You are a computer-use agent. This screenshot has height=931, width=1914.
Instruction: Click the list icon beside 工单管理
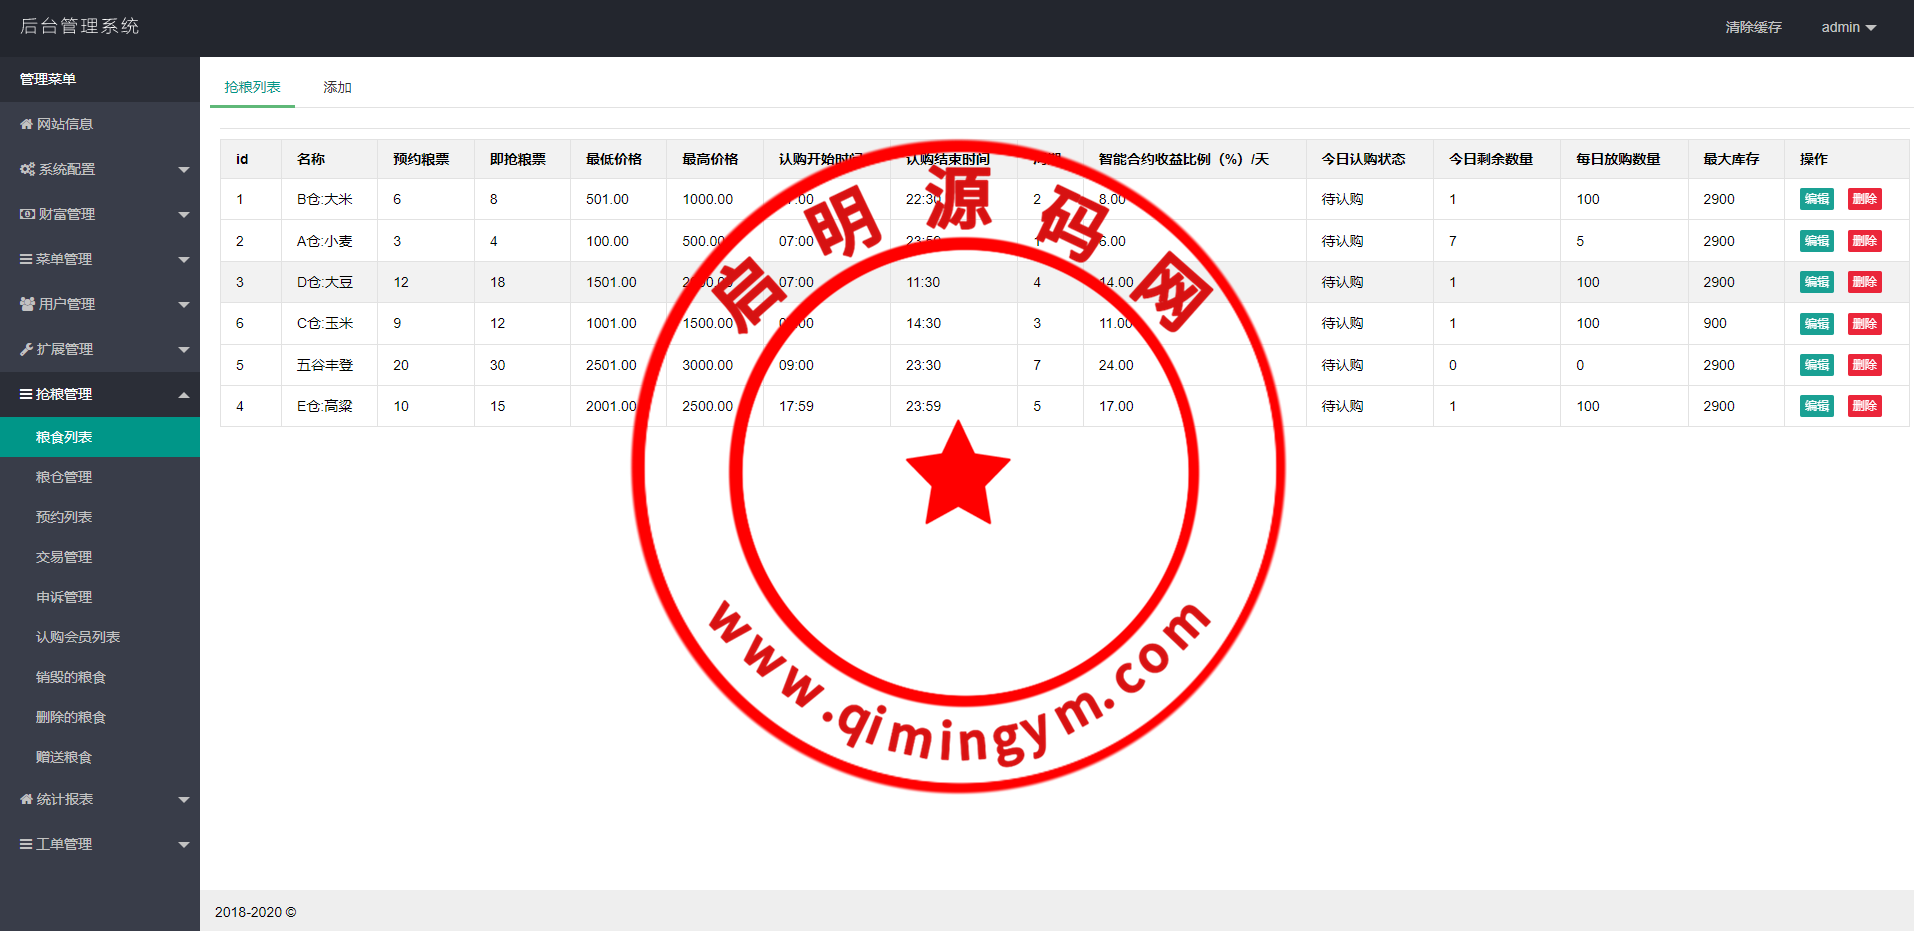pos(26,844)
